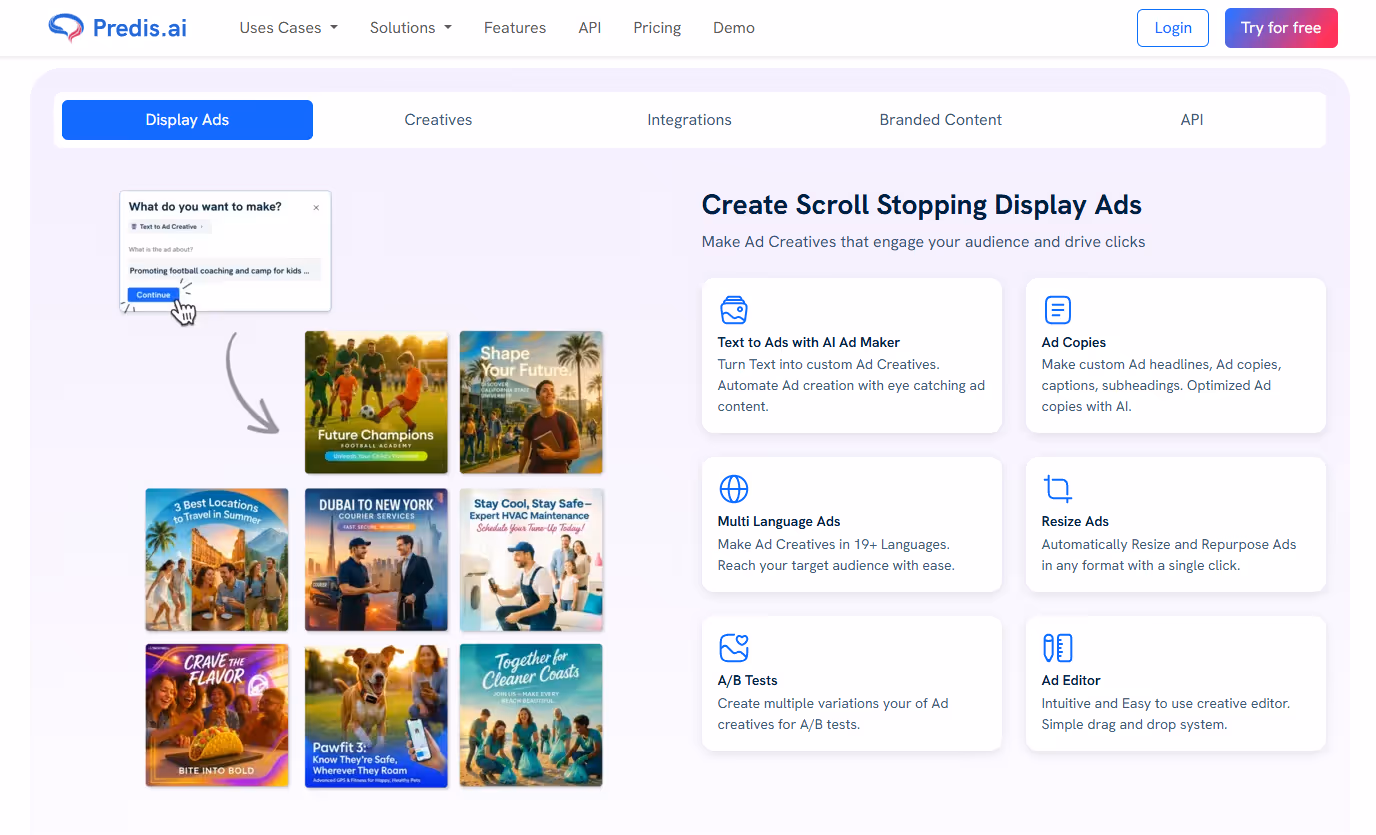Open the Together for Cleaner Coasts ad
Viewport: 1376px width, 835px height.
pos(531,715)
